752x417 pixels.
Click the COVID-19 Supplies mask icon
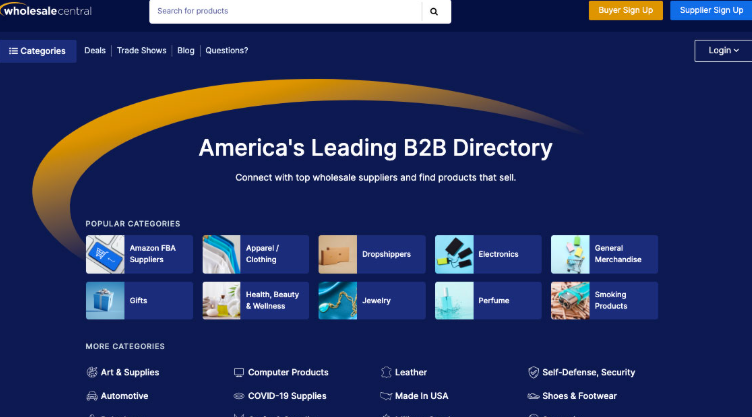click(x=239, y=396)
